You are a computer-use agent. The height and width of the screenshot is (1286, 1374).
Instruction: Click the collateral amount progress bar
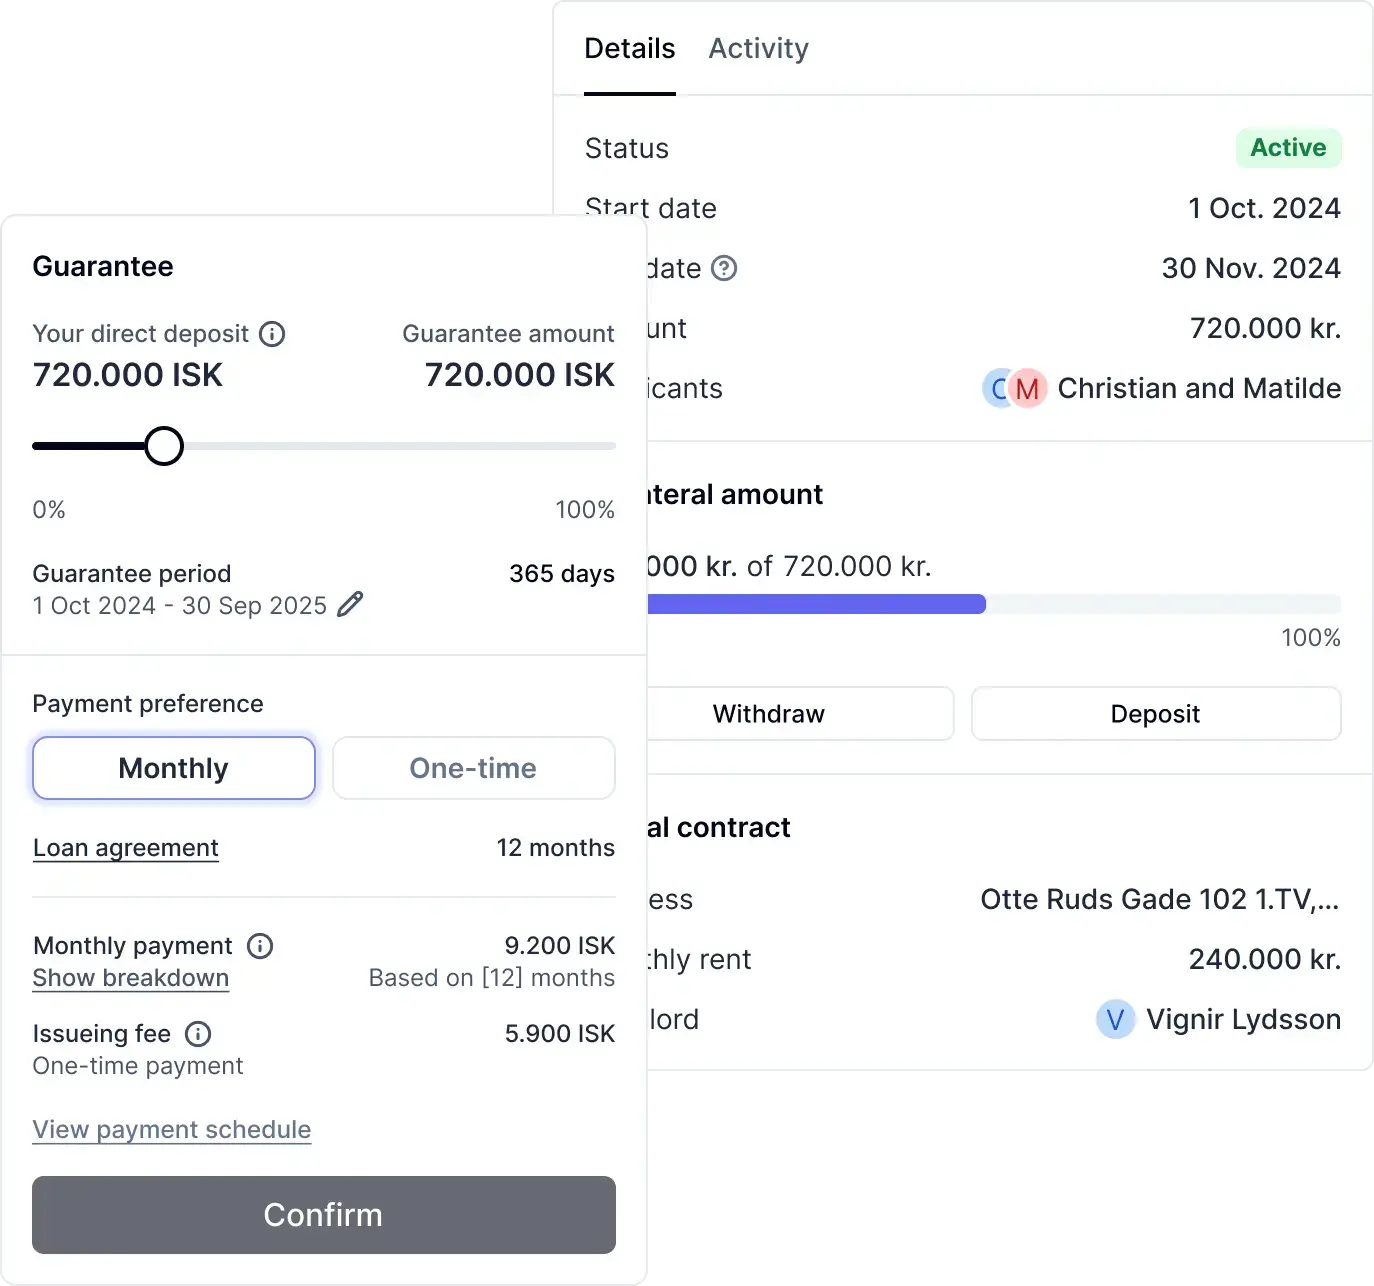click(990, 604)
